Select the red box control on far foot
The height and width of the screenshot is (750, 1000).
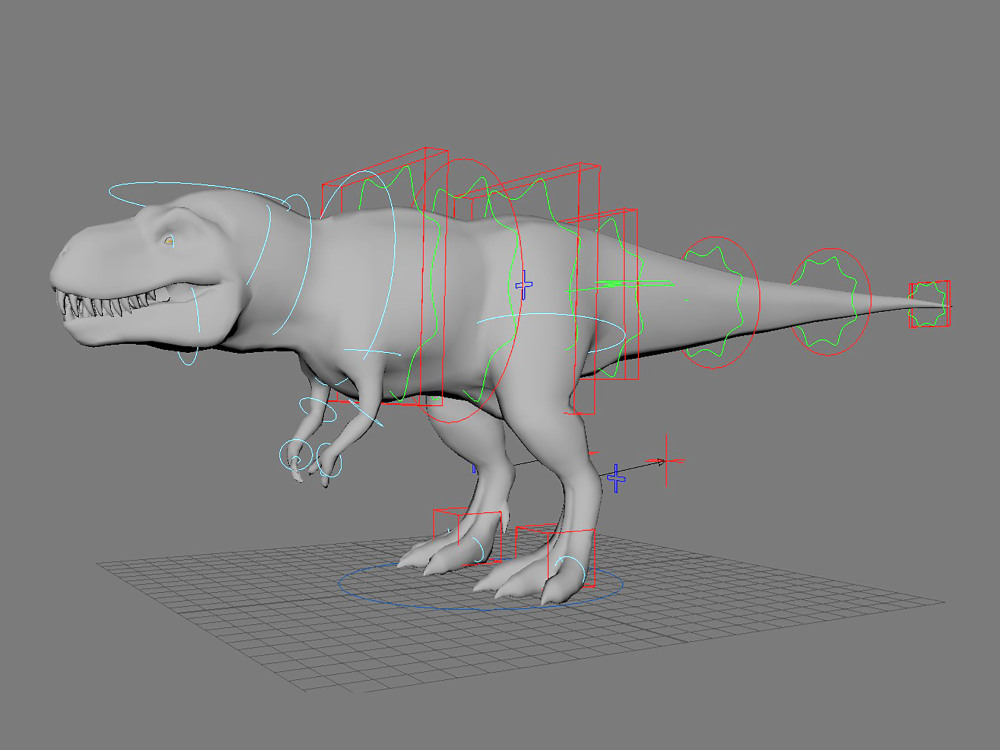(467, 536)
